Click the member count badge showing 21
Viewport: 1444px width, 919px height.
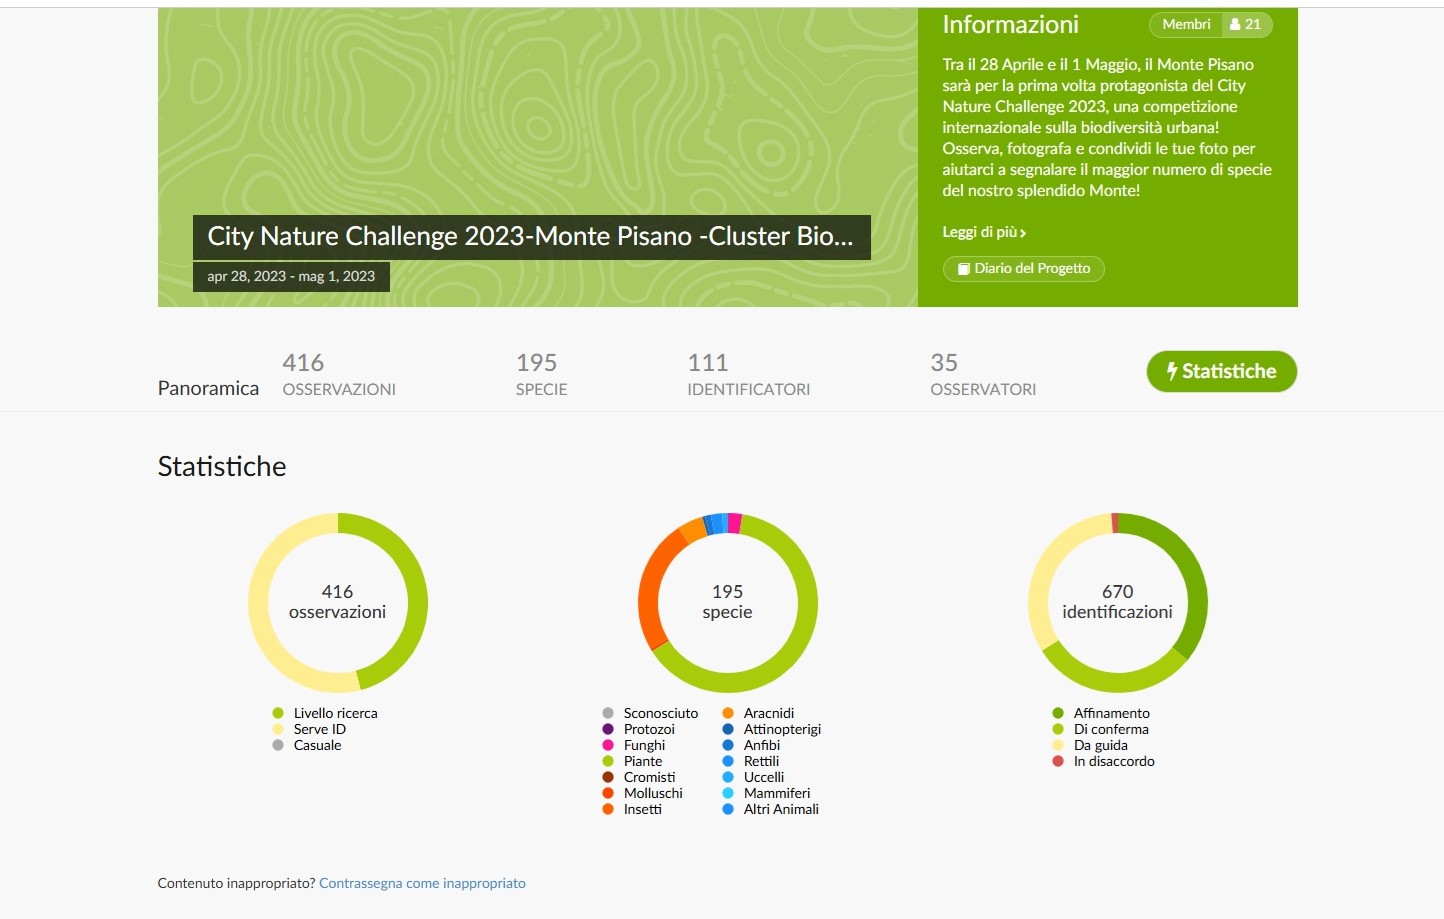[x=1247, y=24]
